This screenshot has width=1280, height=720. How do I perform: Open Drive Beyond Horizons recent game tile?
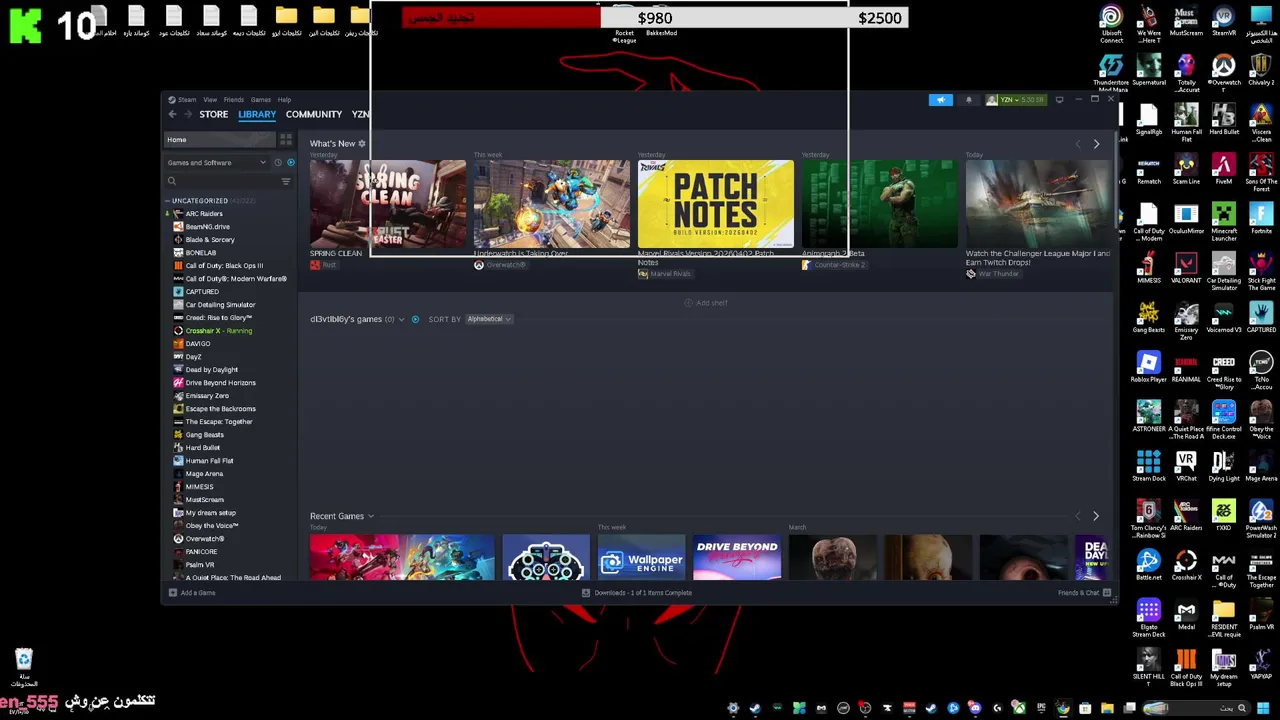click(737, 557)
